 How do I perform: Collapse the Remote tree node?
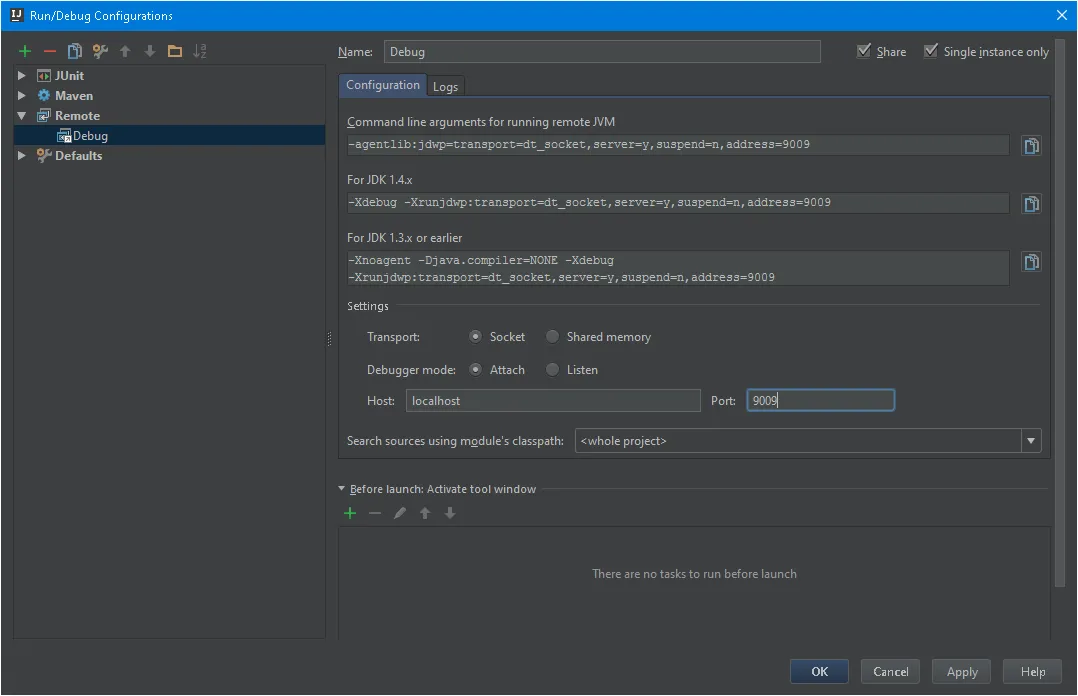(x=21, y=116)
